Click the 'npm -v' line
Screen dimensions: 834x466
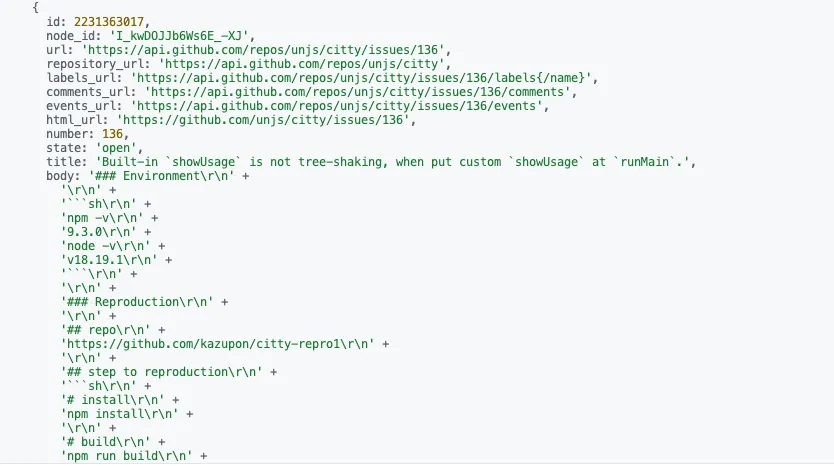tap(102, 218)
